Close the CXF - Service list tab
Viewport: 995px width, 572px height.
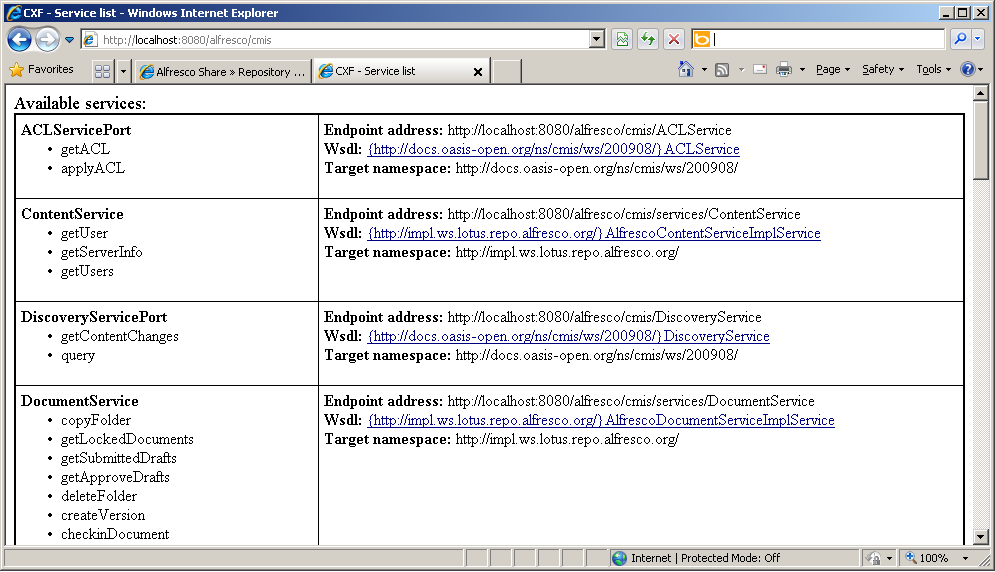pos(478,72)
